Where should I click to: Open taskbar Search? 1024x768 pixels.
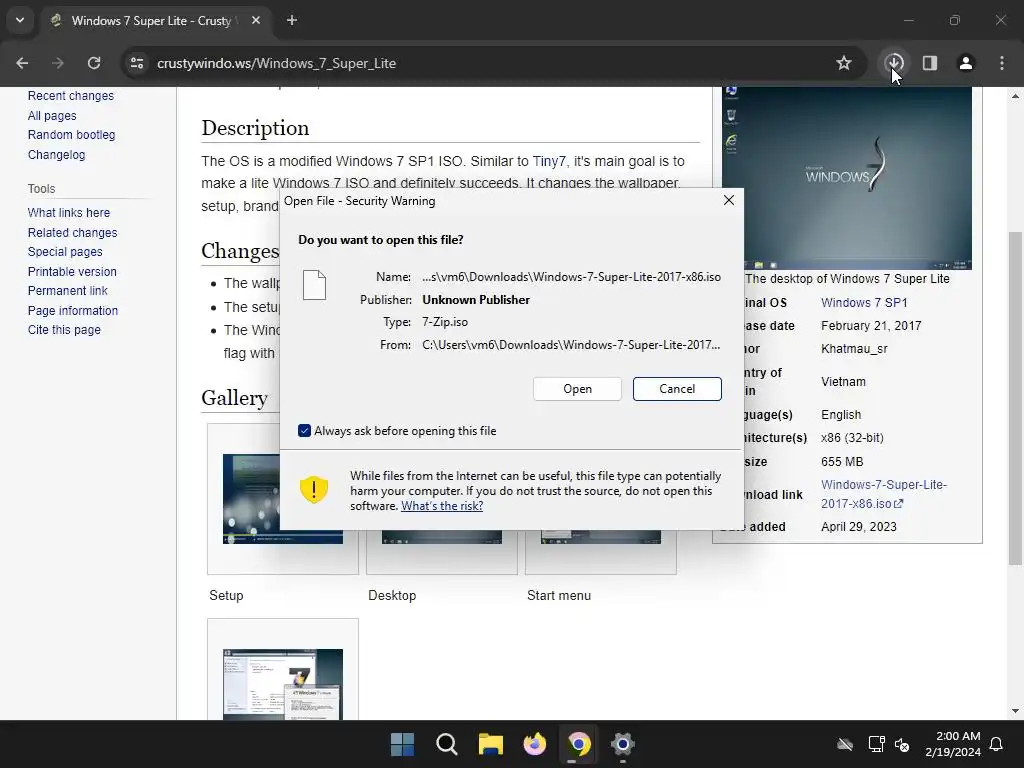click(x=447, y=744)
